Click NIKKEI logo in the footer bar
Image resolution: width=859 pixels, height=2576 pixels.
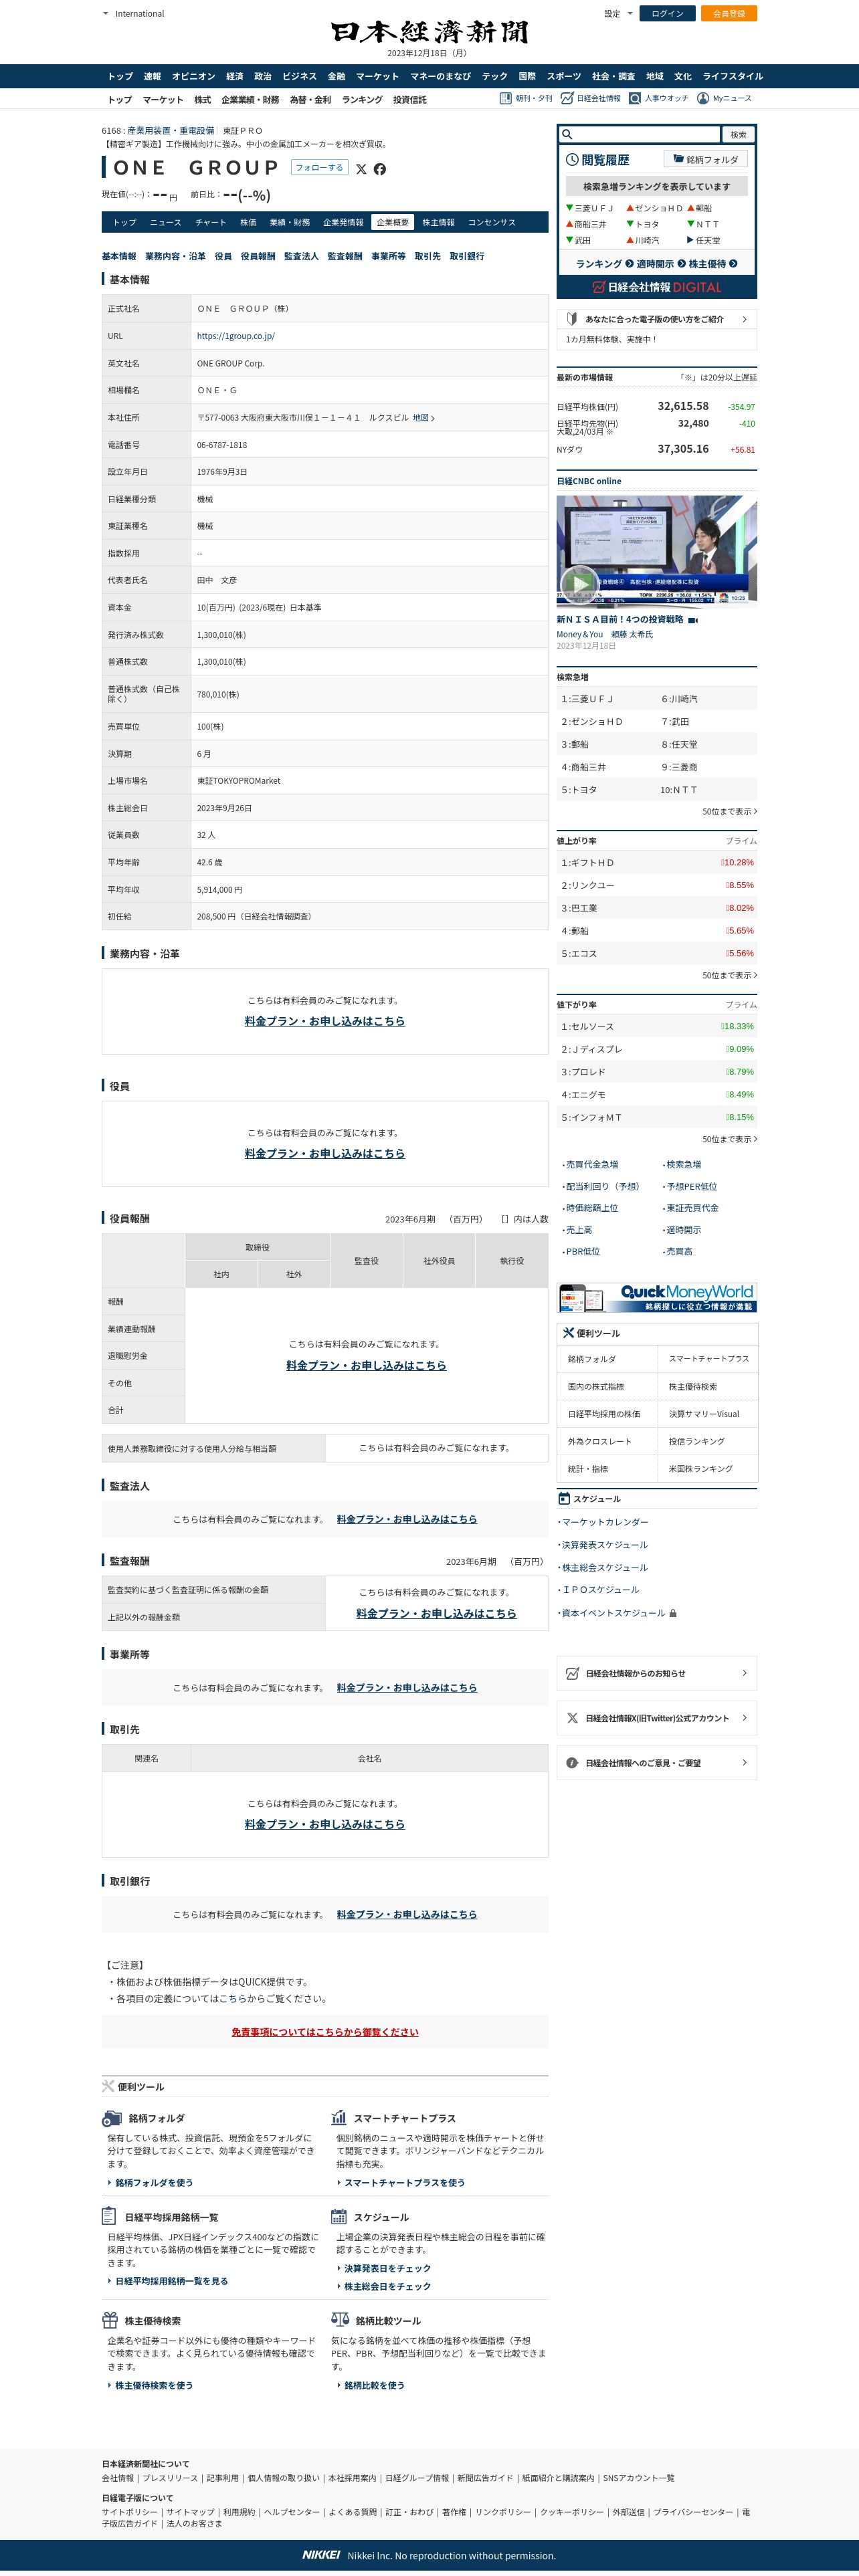[321, 2555]
